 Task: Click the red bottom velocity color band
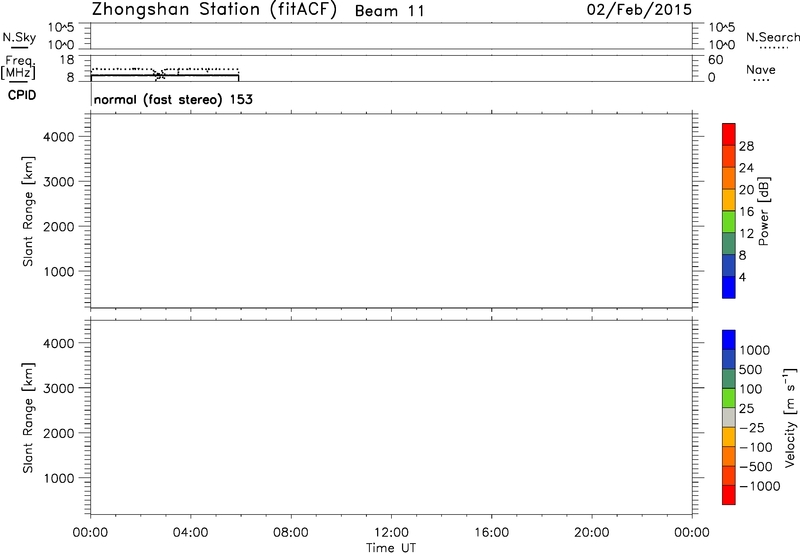729,495
